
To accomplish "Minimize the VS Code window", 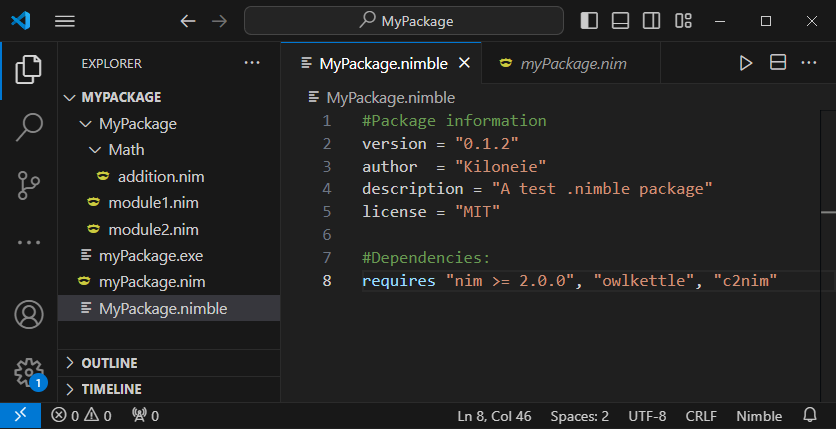I will tap(720, 21).
